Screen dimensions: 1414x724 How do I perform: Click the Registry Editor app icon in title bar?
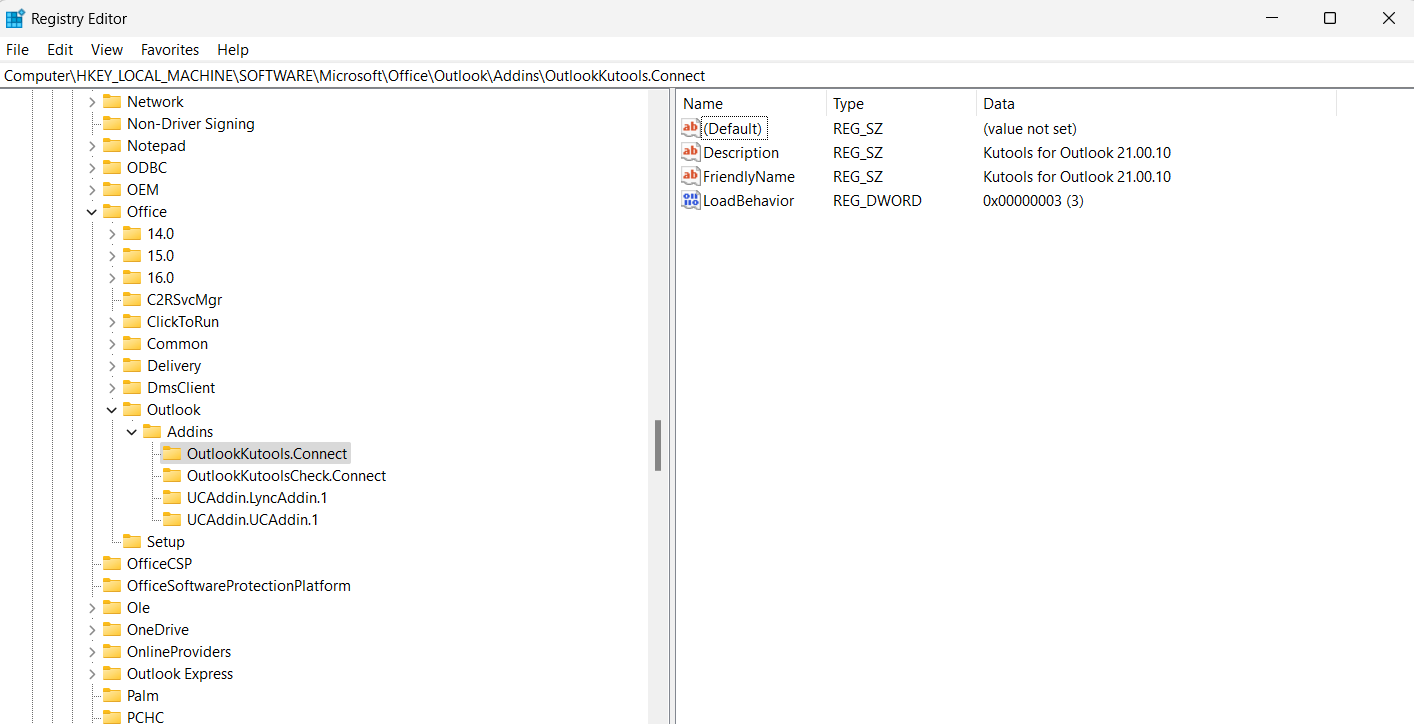coord(15,18)
